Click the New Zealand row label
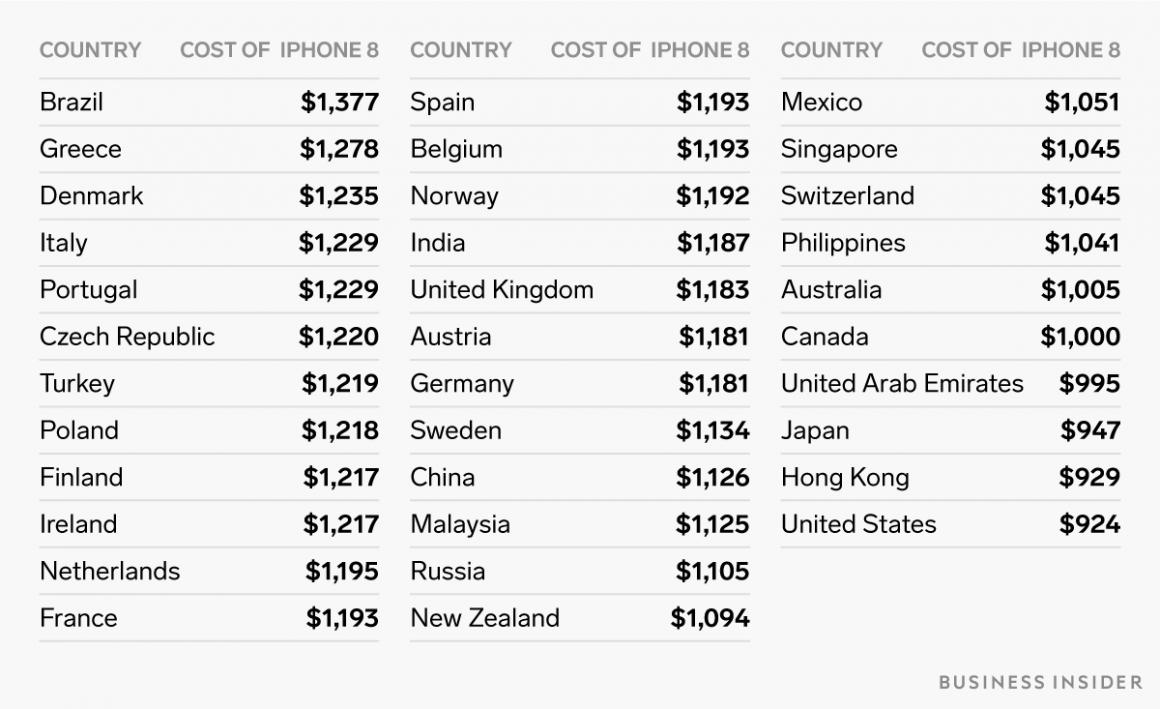 tap(484, 618)
